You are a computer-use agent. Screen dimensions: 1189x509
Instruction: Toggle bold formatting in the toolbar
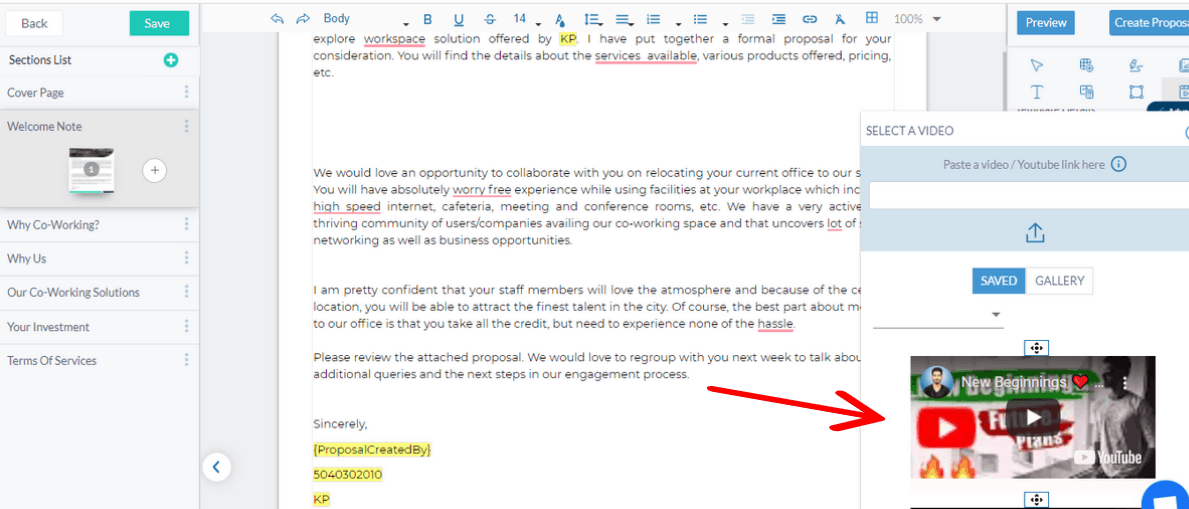click(x=427, y=19)
